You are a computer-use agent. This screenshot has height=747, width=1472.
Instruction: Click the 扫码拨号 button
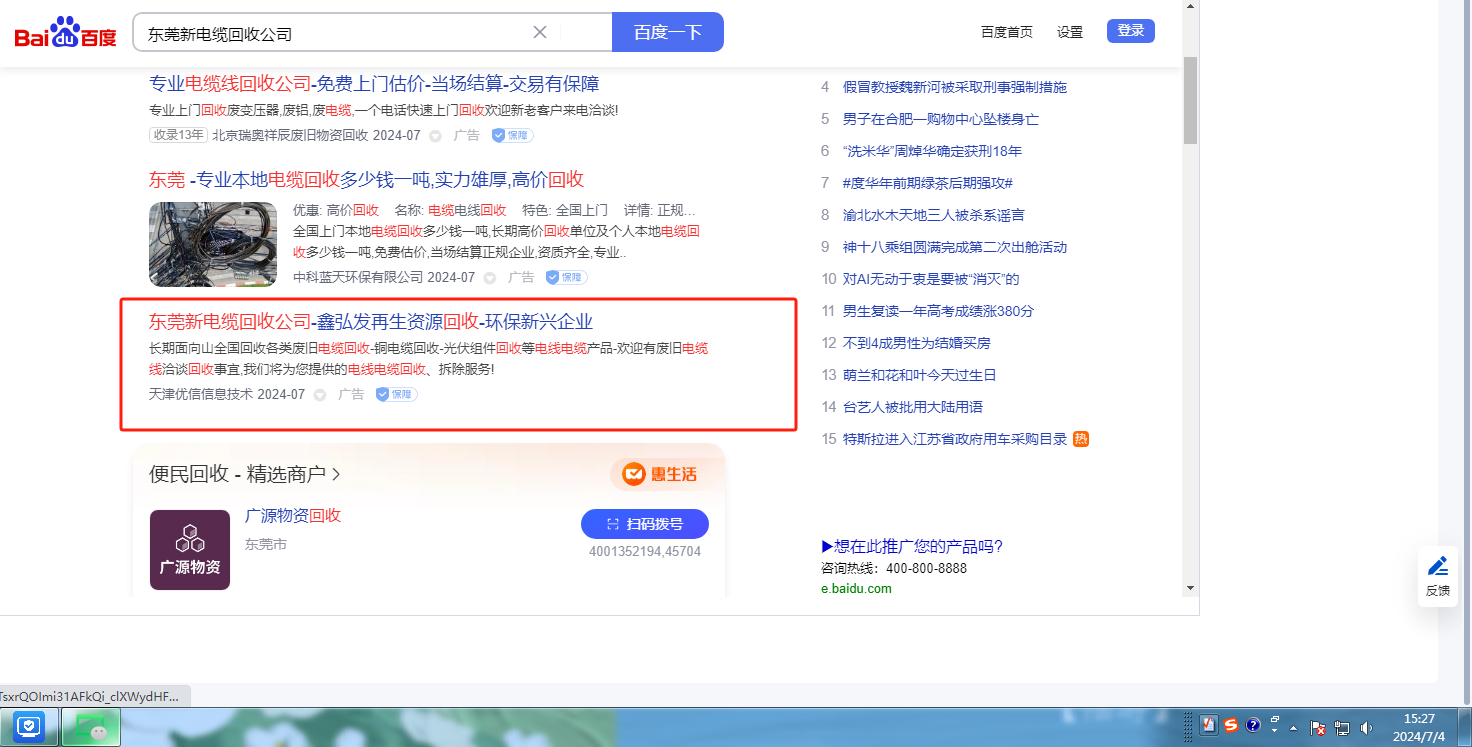pyautogui.click(x=645, y=524)
